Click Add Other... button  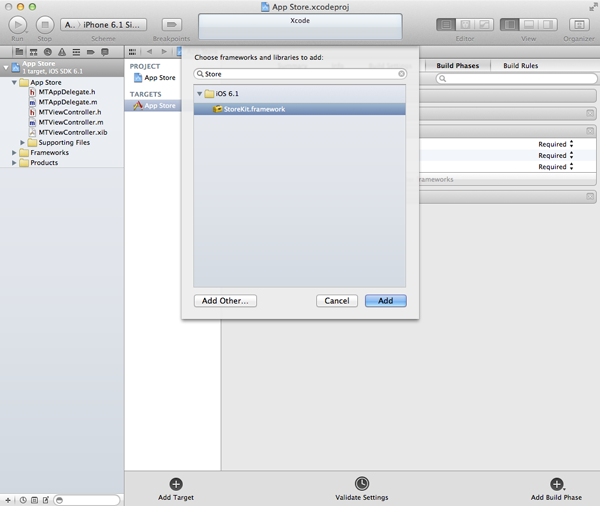[225, 301]
